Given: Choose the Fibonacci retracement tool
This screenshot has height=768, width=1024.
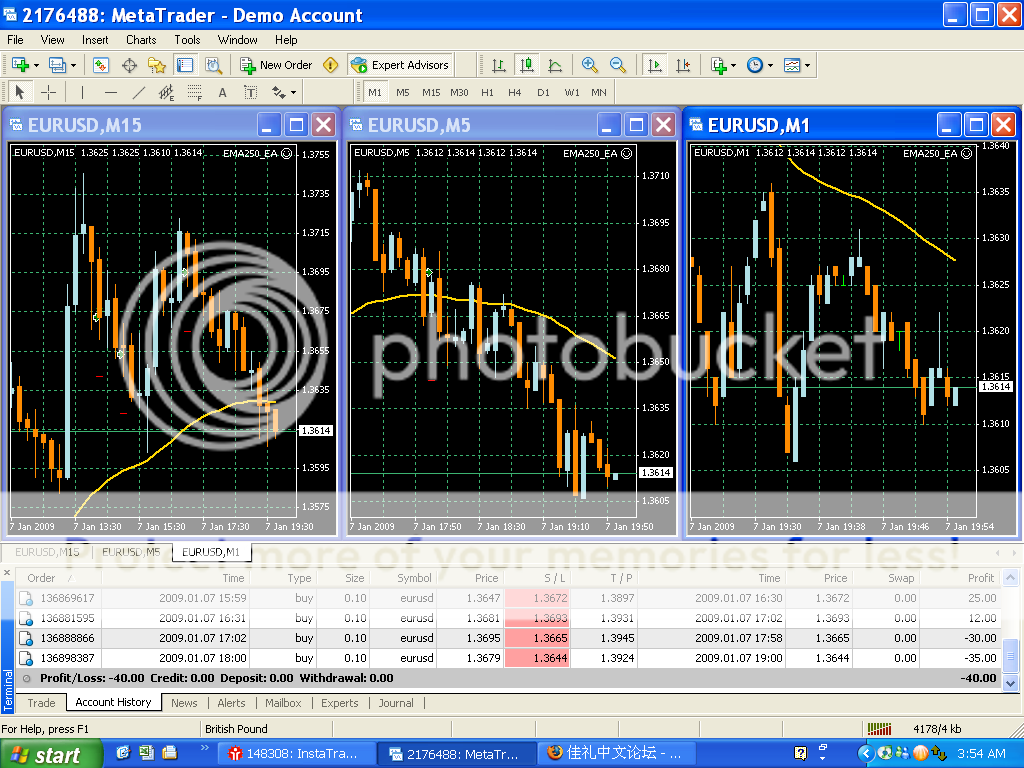Looking at the screenshot, I should pos(195,93).
